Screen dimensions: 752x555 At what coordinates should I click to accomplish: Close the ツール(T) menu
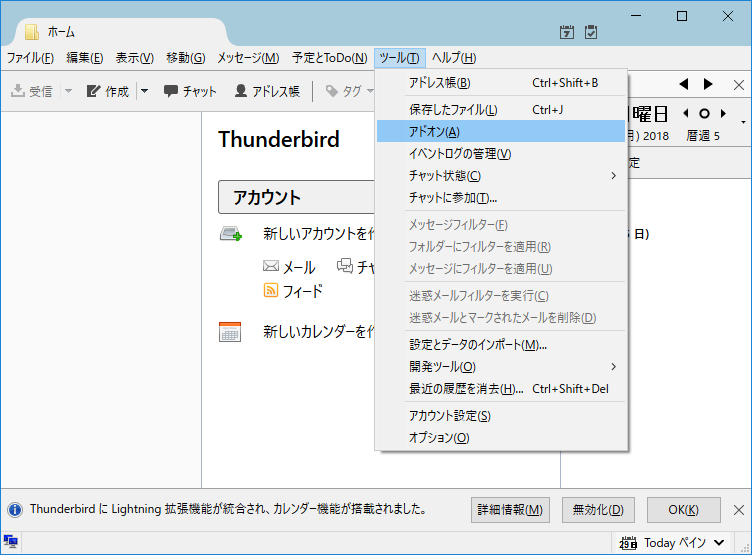[x=399, y=58]
